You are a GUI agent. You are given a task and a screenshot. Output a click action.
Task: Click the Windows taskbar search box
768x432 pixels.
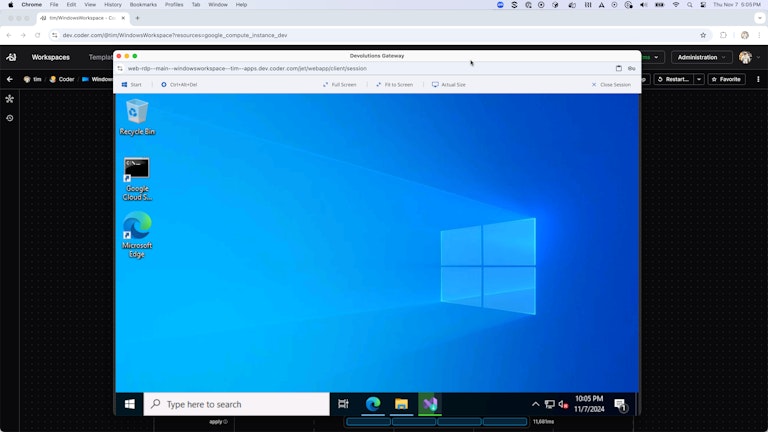(237, 404)
